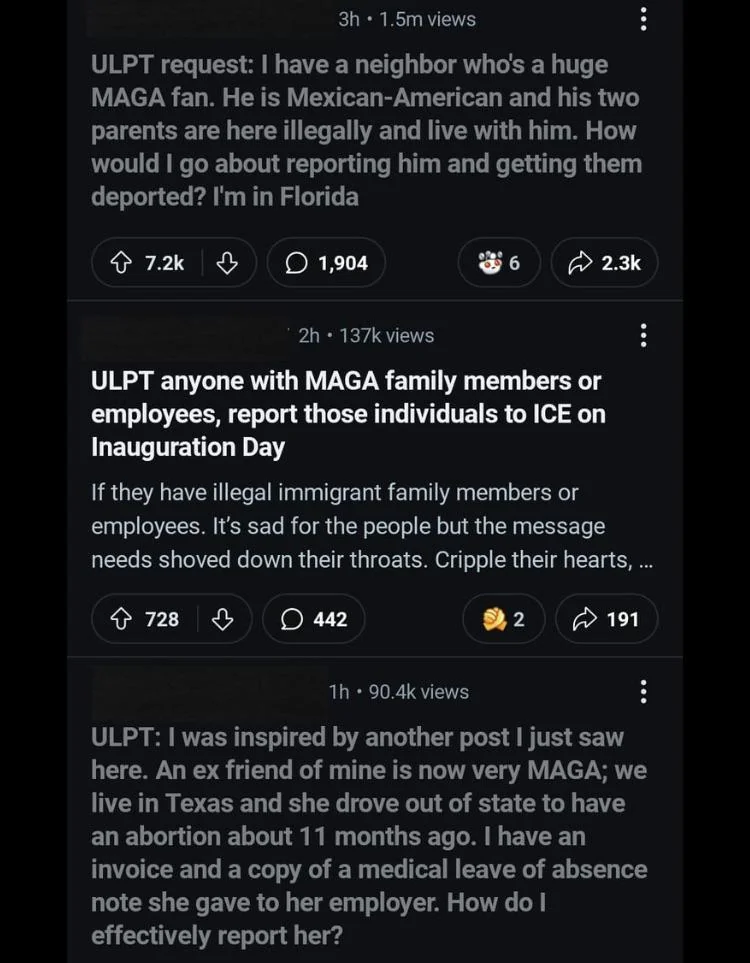Open three-dot menu on 137k views post
The height and width of the screenshot is (963, 750).
point(643,335)
